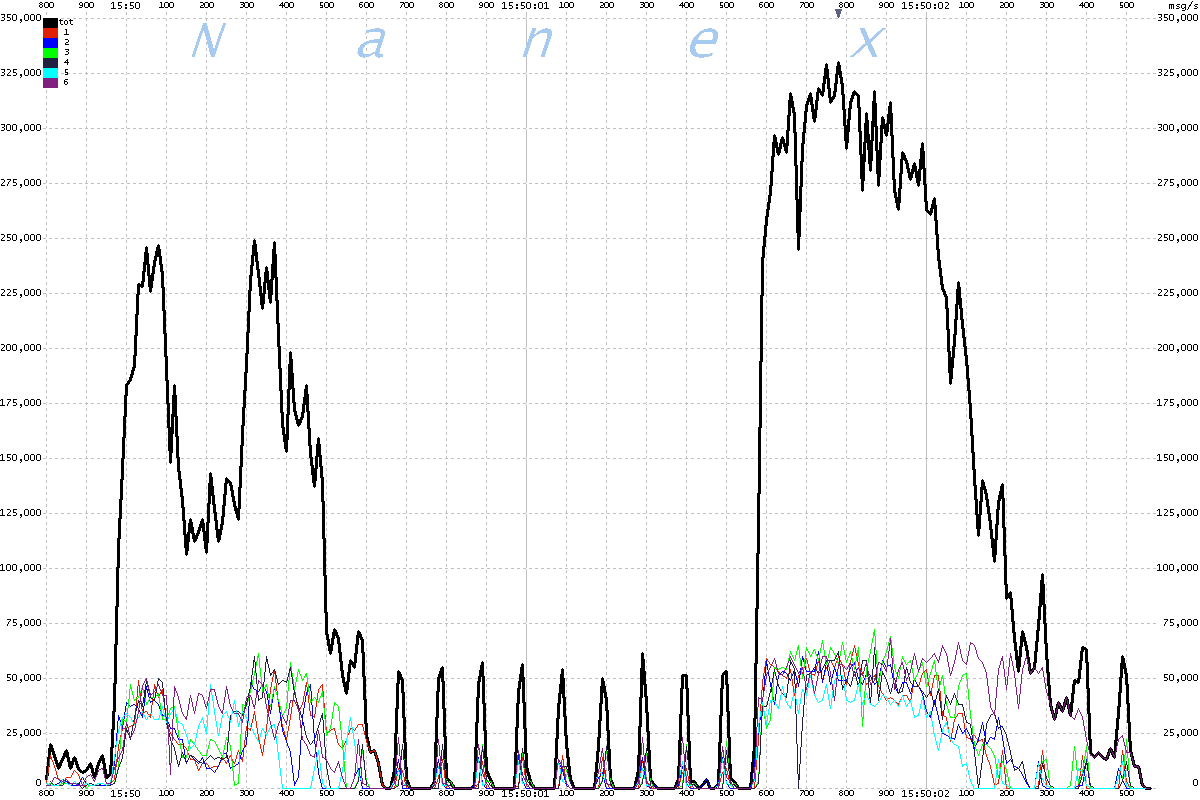Click '150,000' on the right y-axis
The height and width of the screenshot is (800, 1200).
(1177, 458)
